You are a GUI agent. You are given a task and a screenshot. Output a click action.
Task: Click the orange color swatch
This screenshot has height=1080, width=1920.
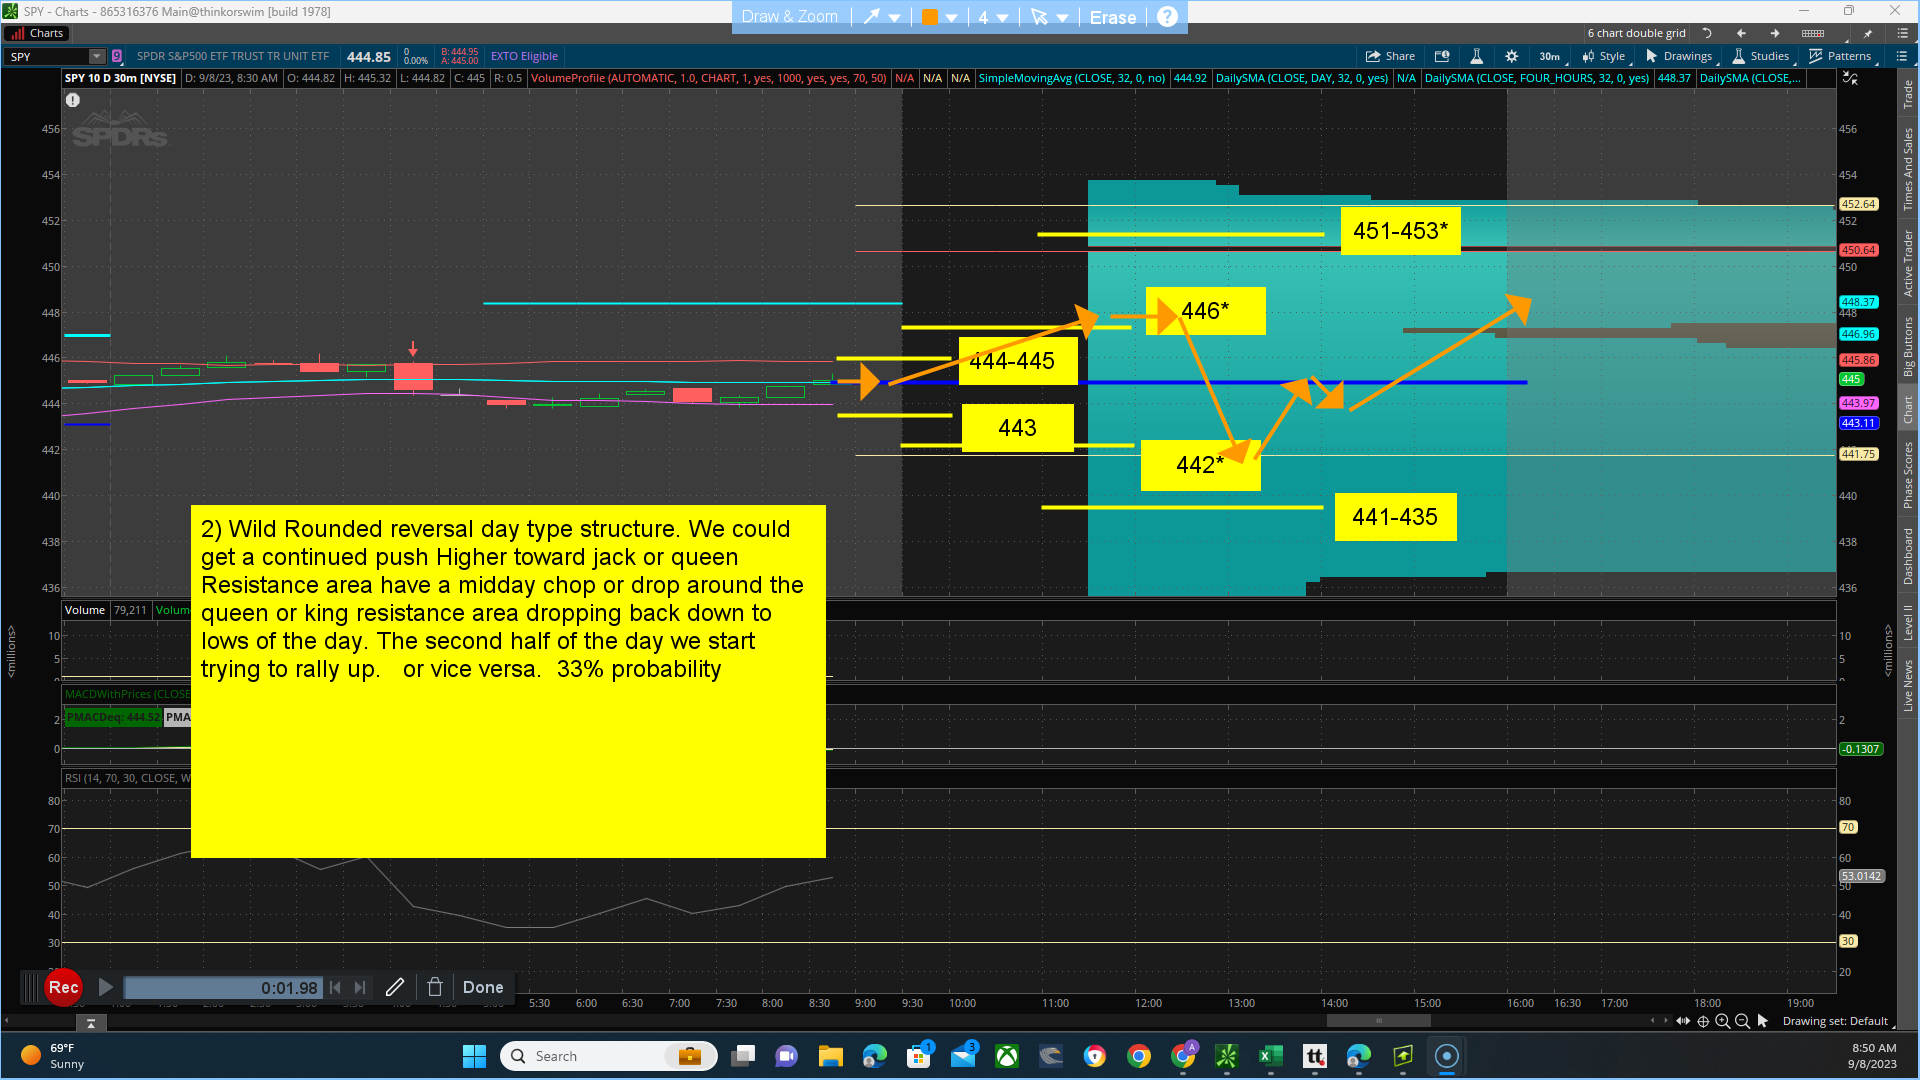(x=929, y=17)
